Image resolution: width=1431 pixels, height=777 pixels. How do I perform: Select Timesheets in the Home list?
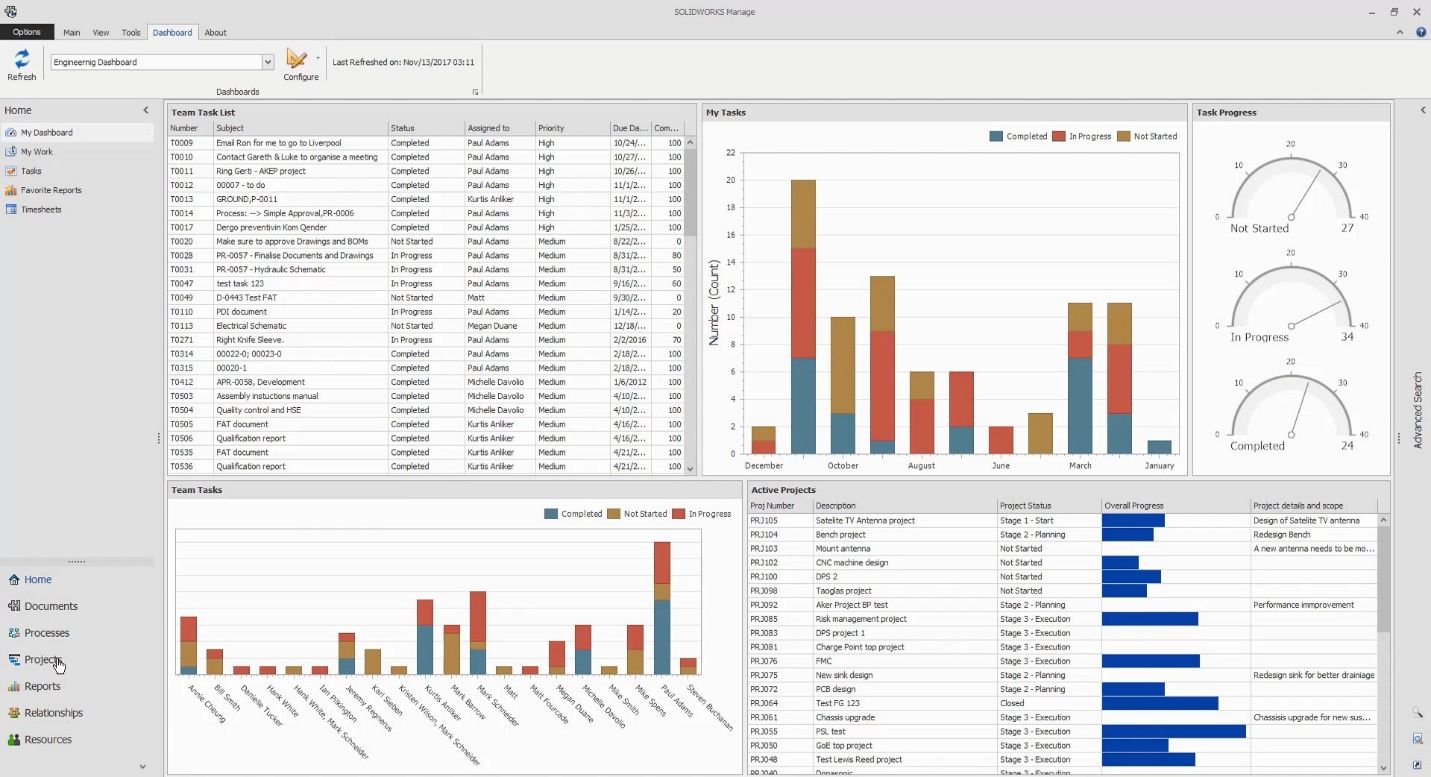pyautogui.click(x=41, y=209)
